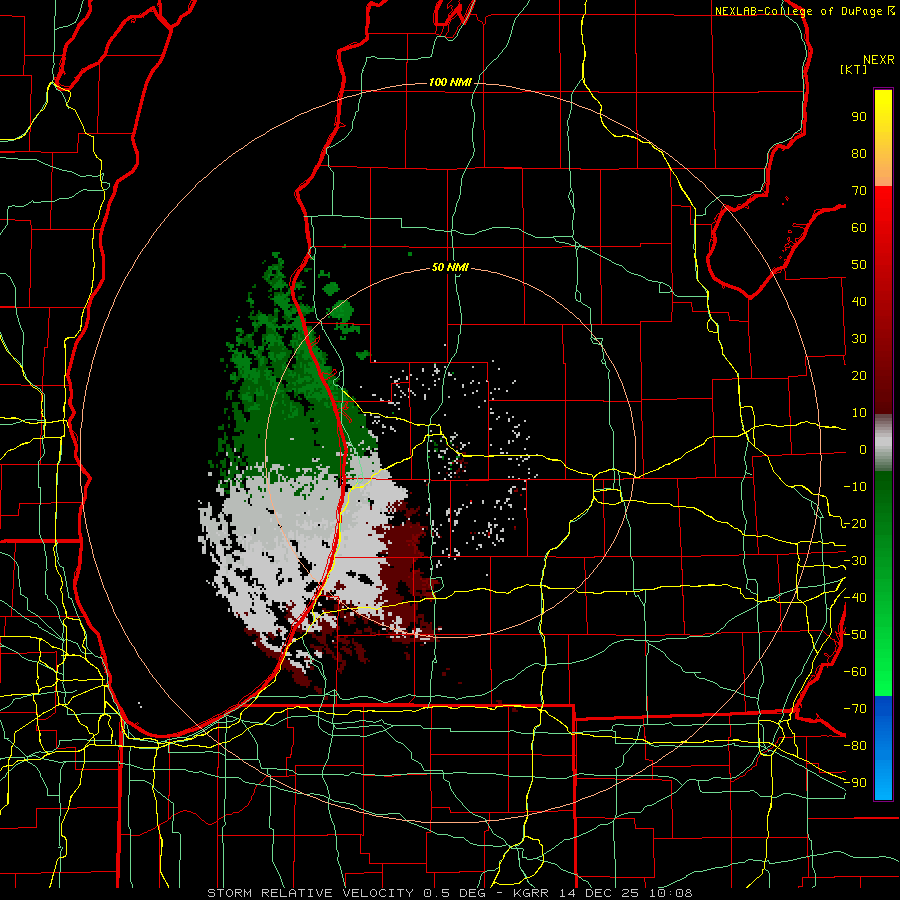
Task: Click the NEXR legend title
Action: (x=879, y=60)
